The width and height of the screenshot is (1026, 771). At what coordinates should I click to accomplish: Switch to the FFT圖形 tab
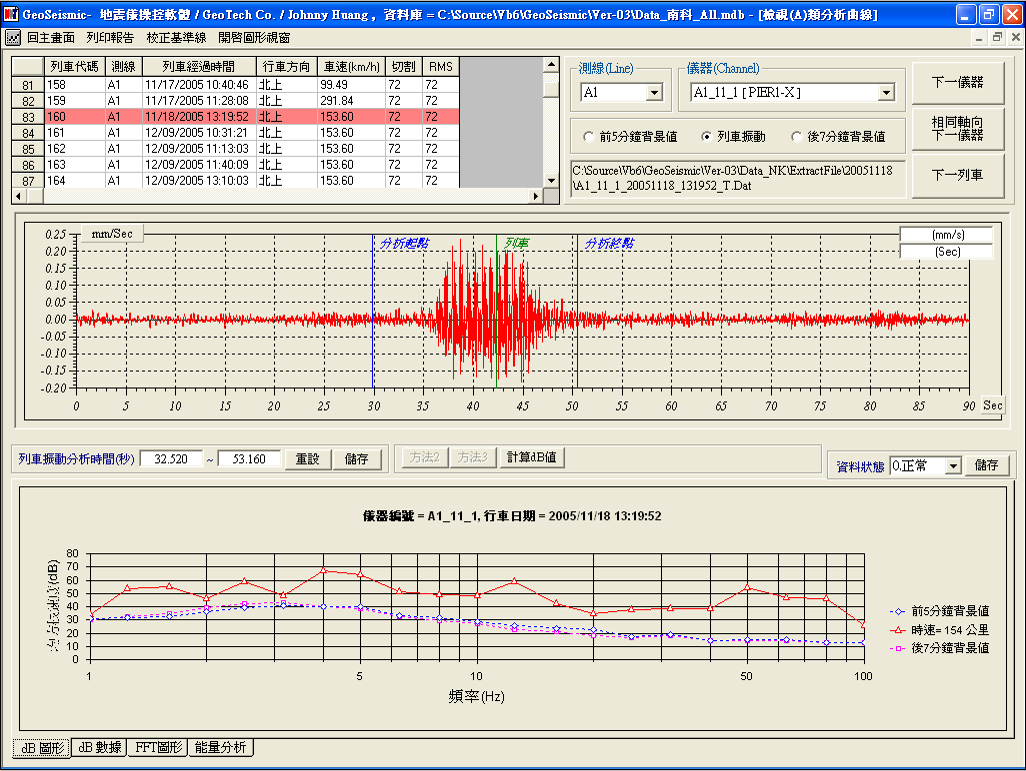click(x=158, y=747)
